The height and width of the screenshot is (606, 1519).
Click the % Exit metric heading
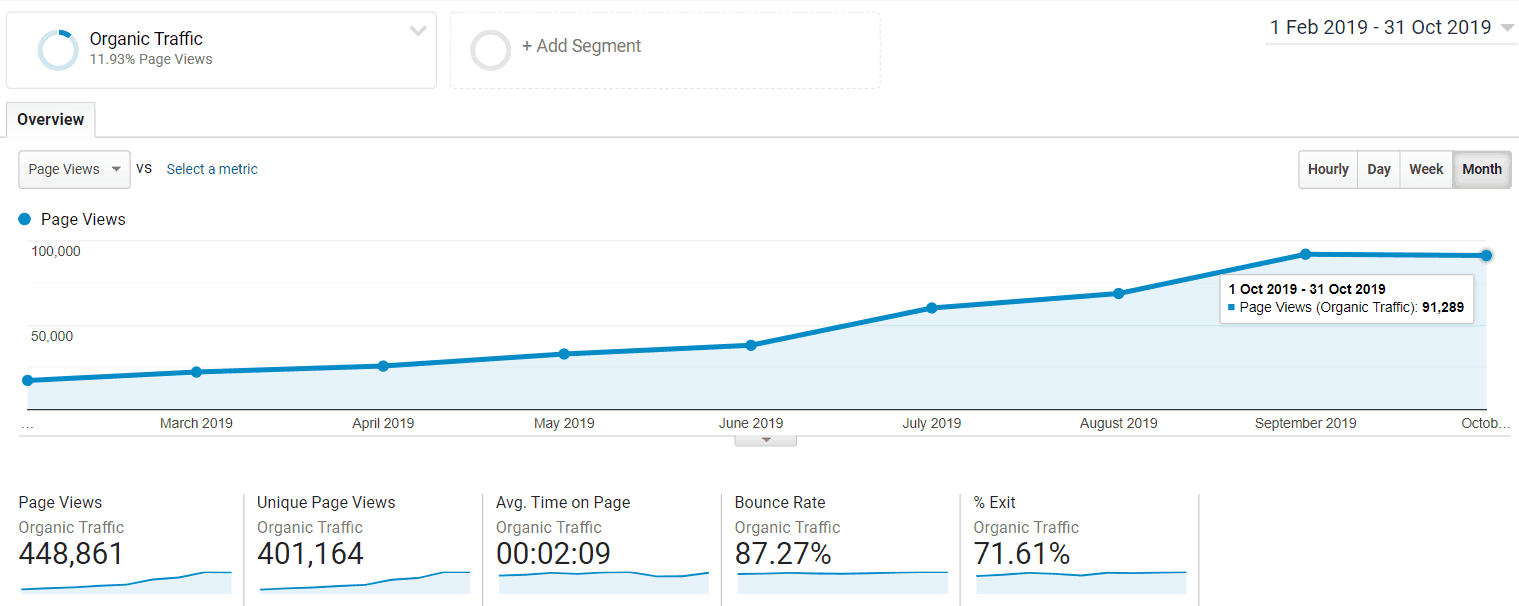pyautogui.click(x=995, y=502)
